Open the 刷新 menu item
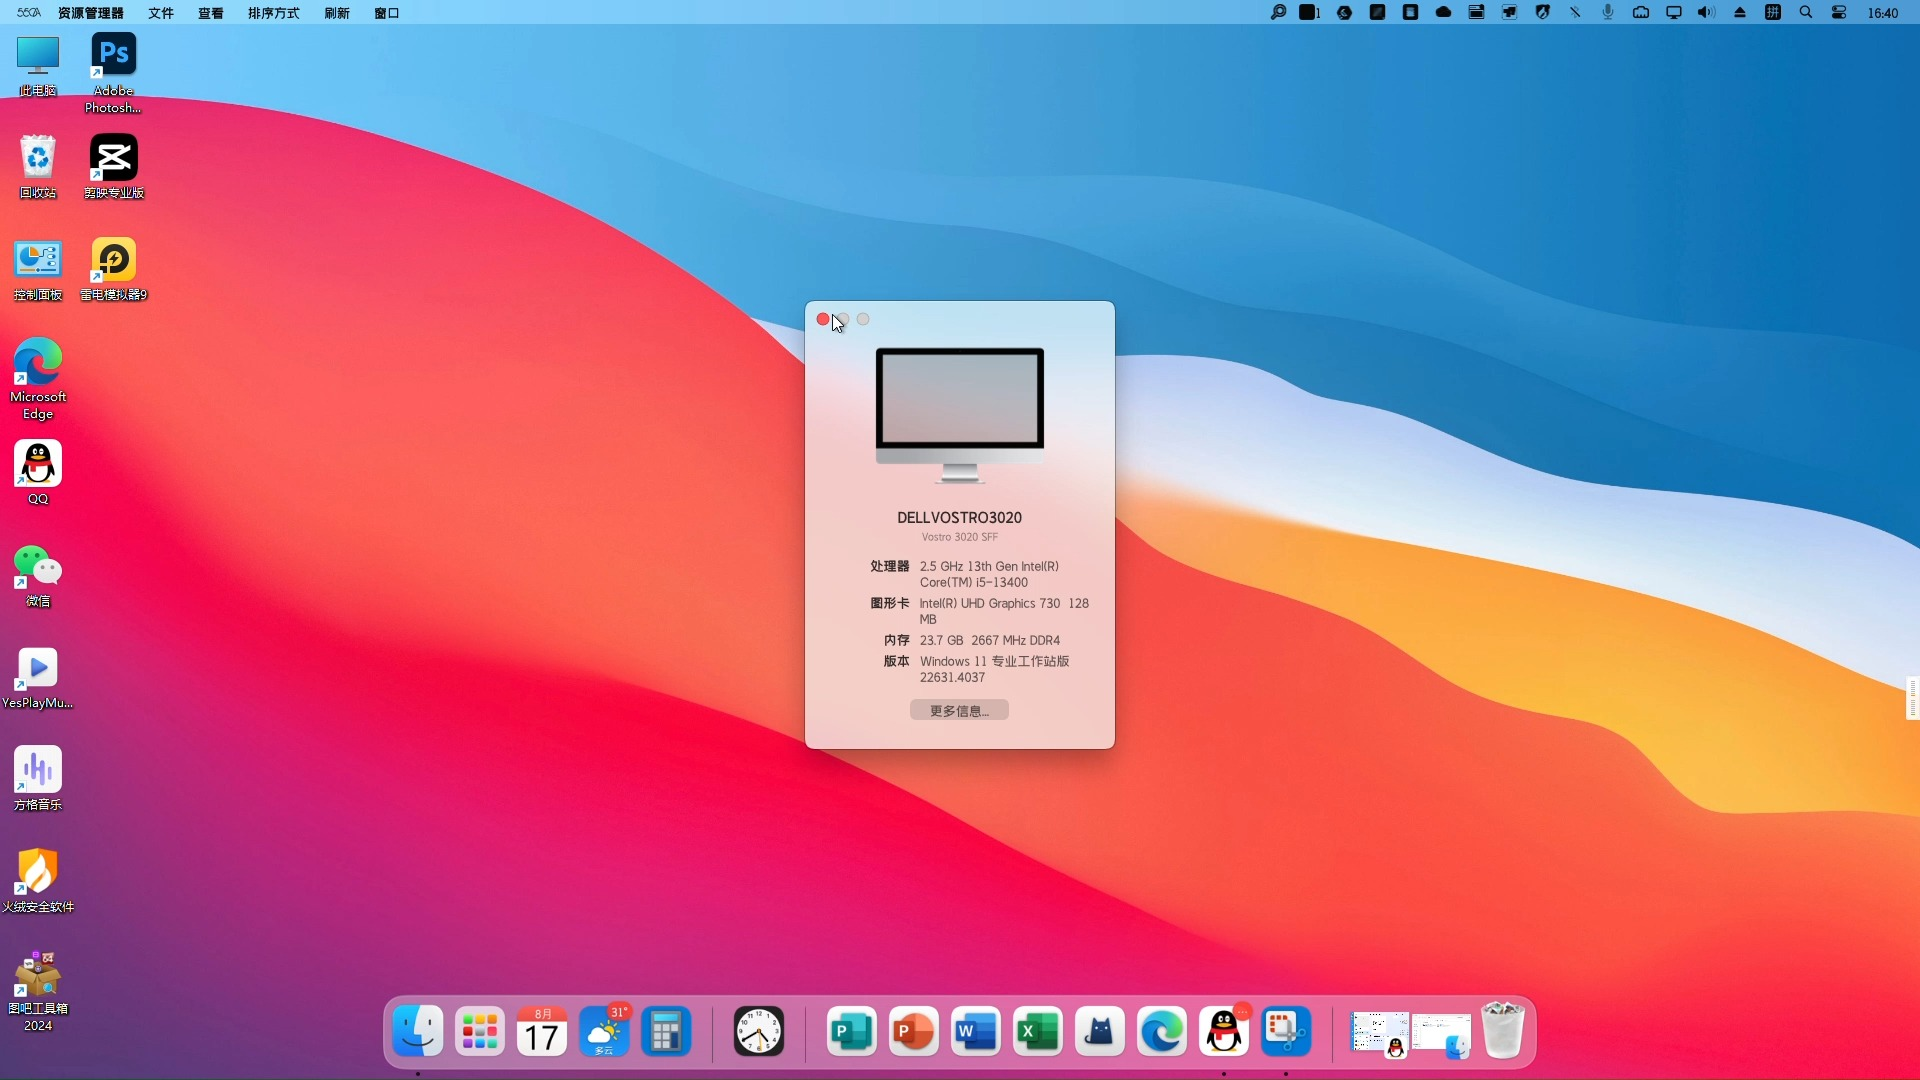The image size is (1920, 1080). click(x=337, y=13)
